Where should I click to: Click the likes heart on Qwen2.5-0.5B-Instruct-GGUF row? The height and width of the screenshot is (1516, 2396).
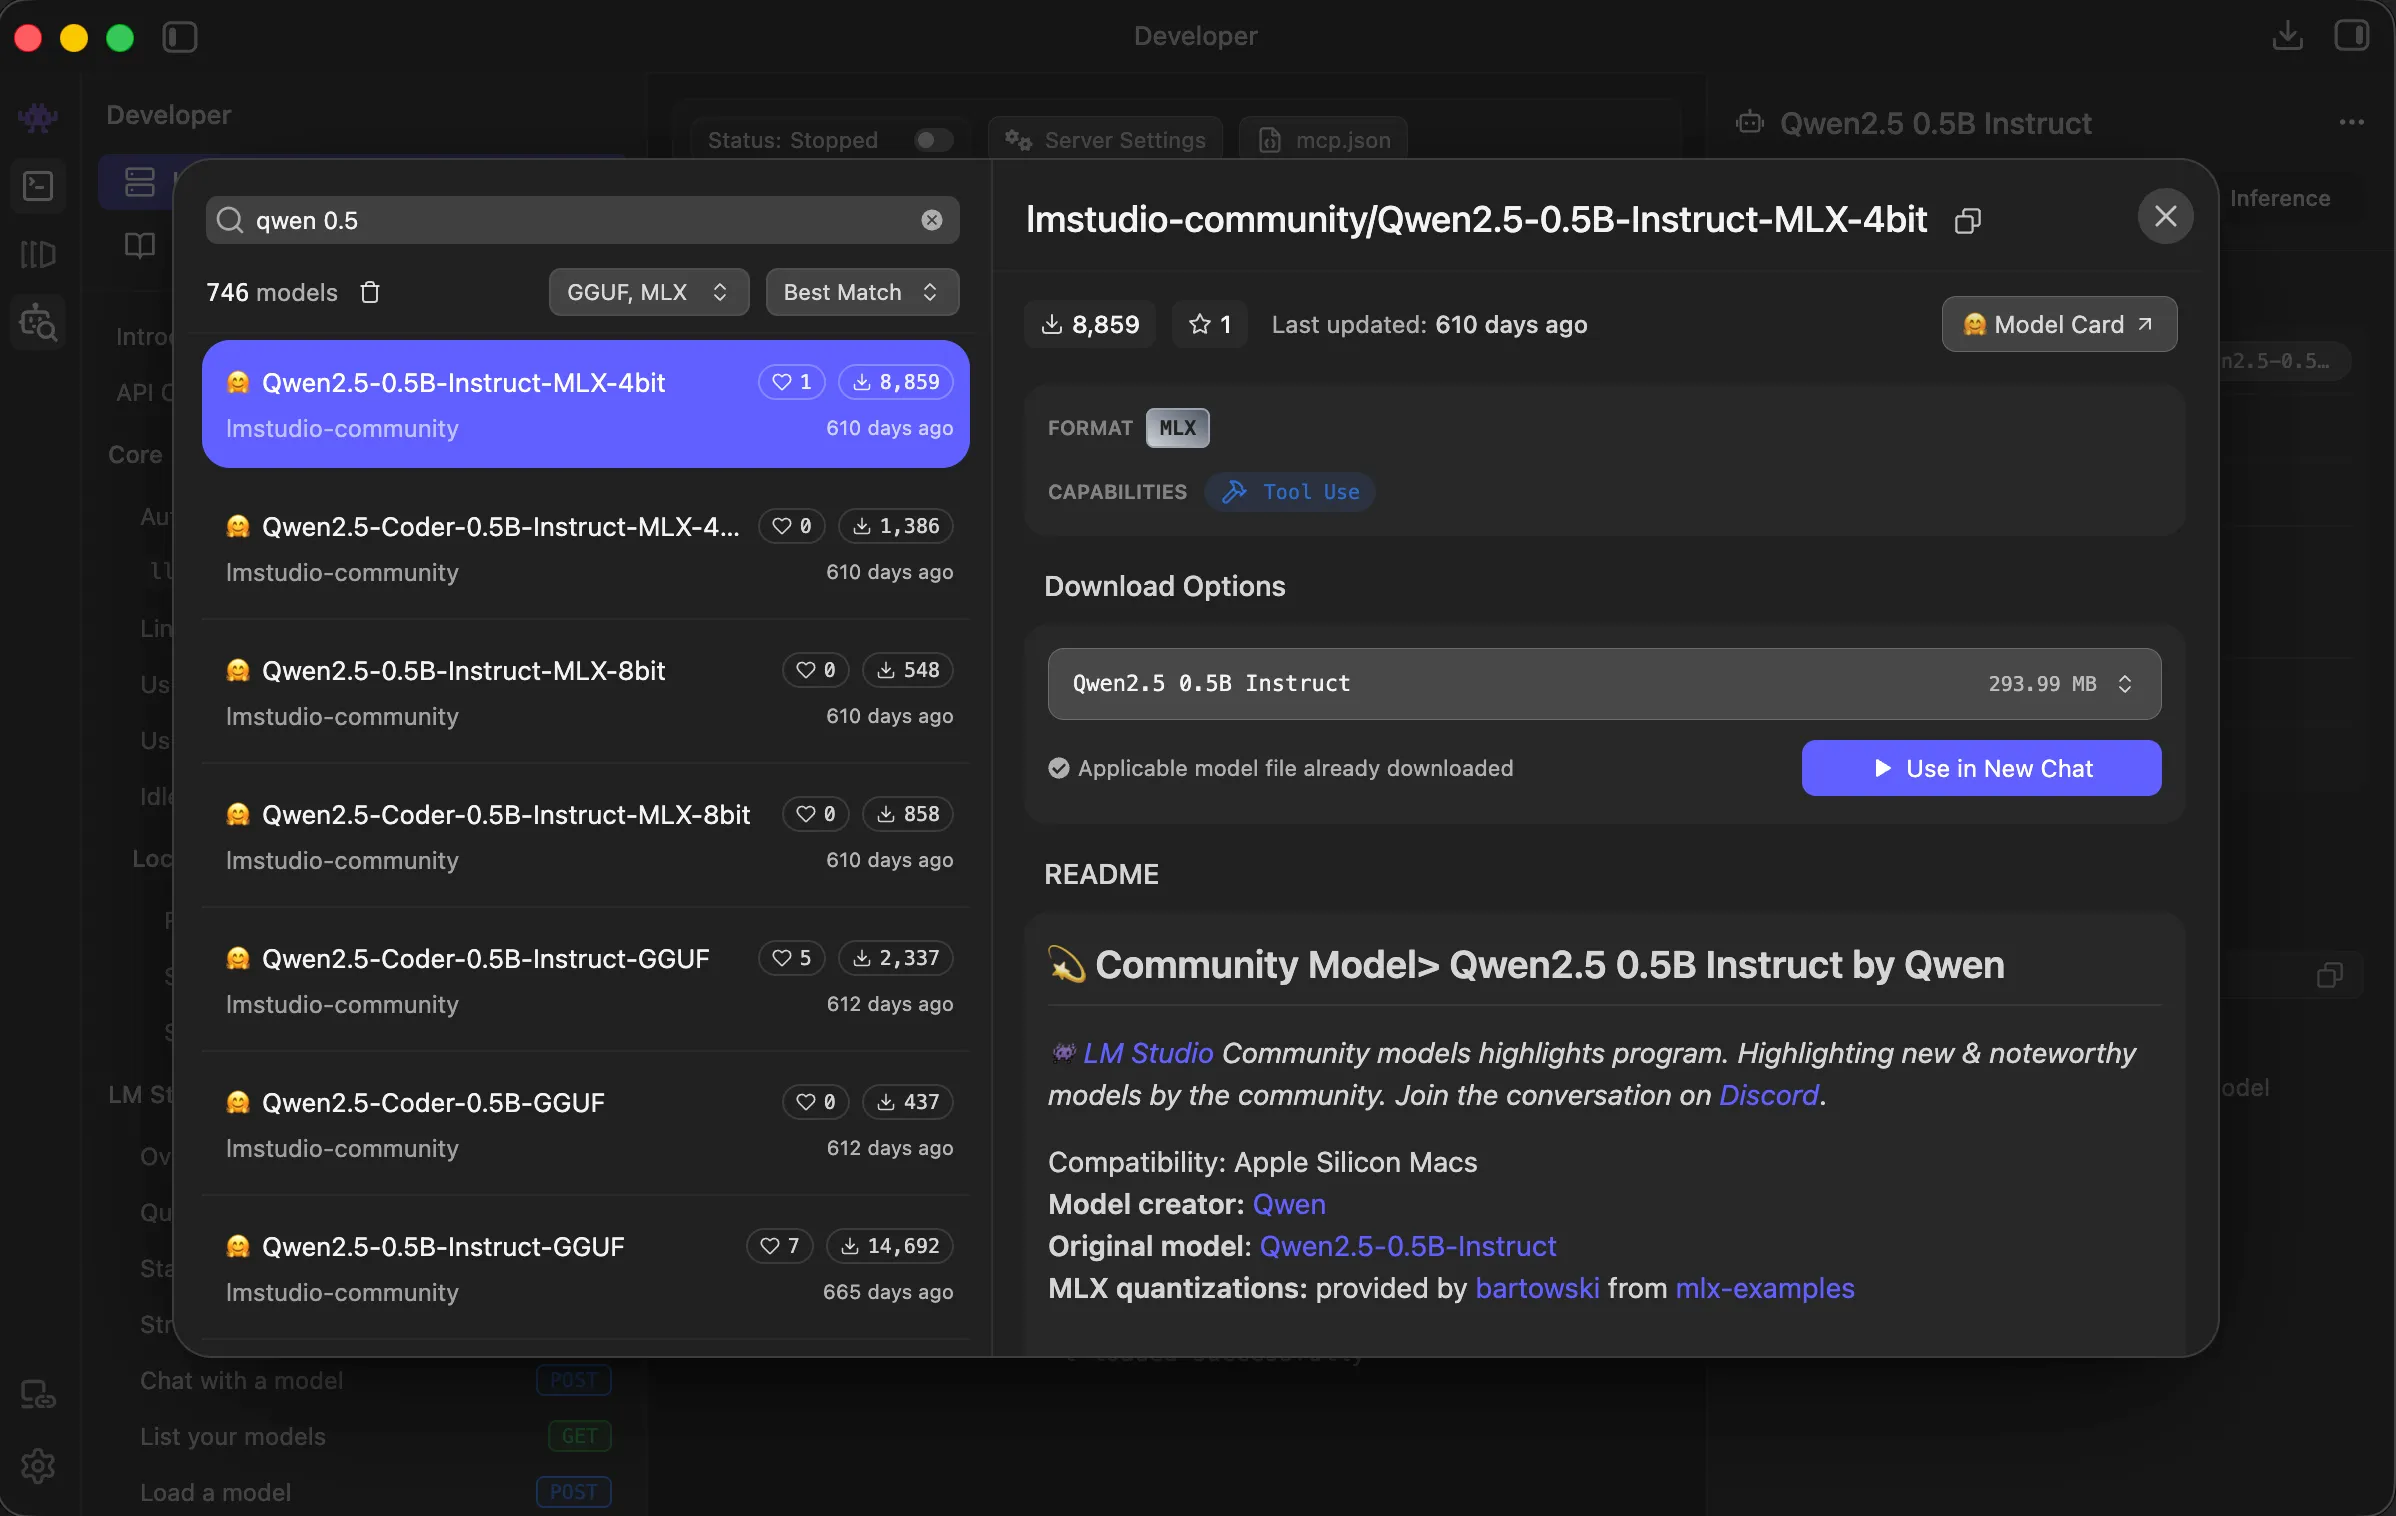point(779,1246)
